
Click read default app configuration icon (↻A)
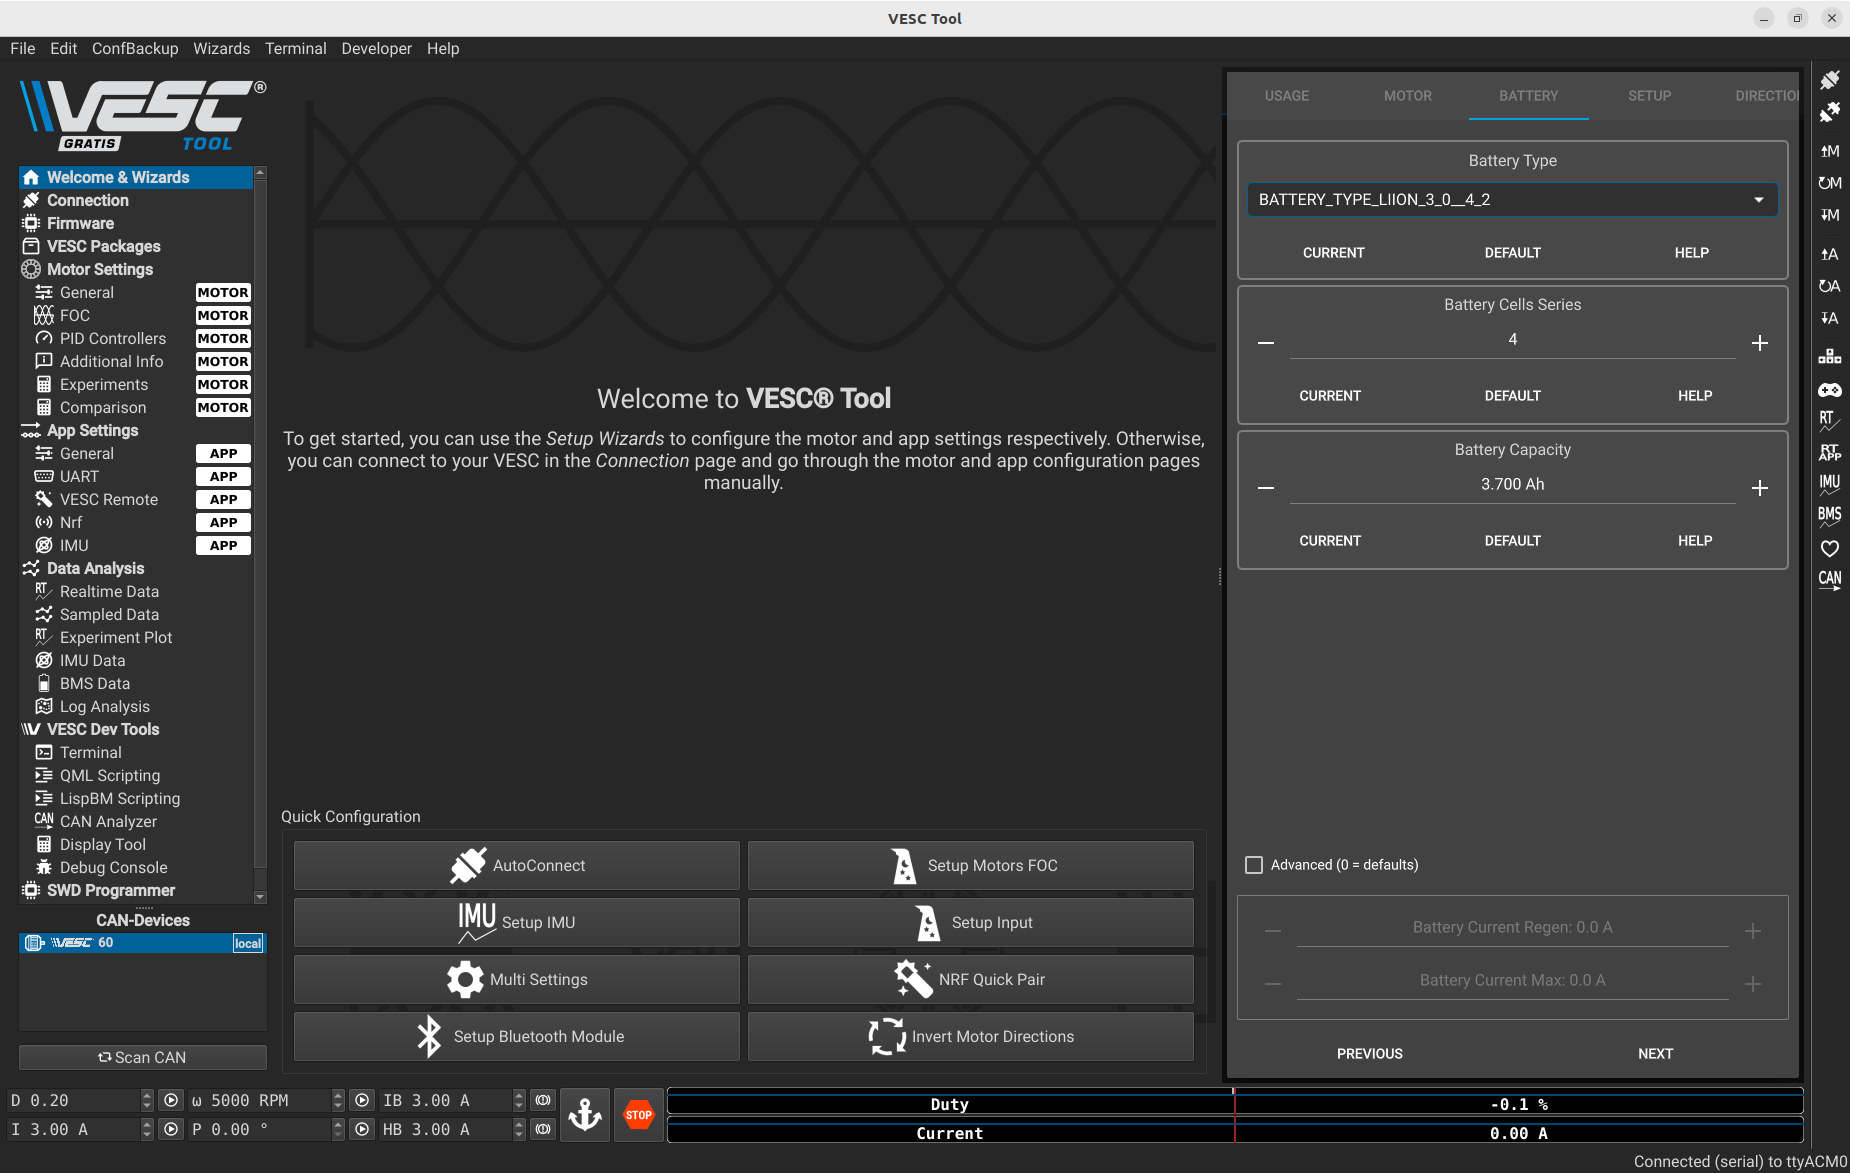pos(1830,286)
